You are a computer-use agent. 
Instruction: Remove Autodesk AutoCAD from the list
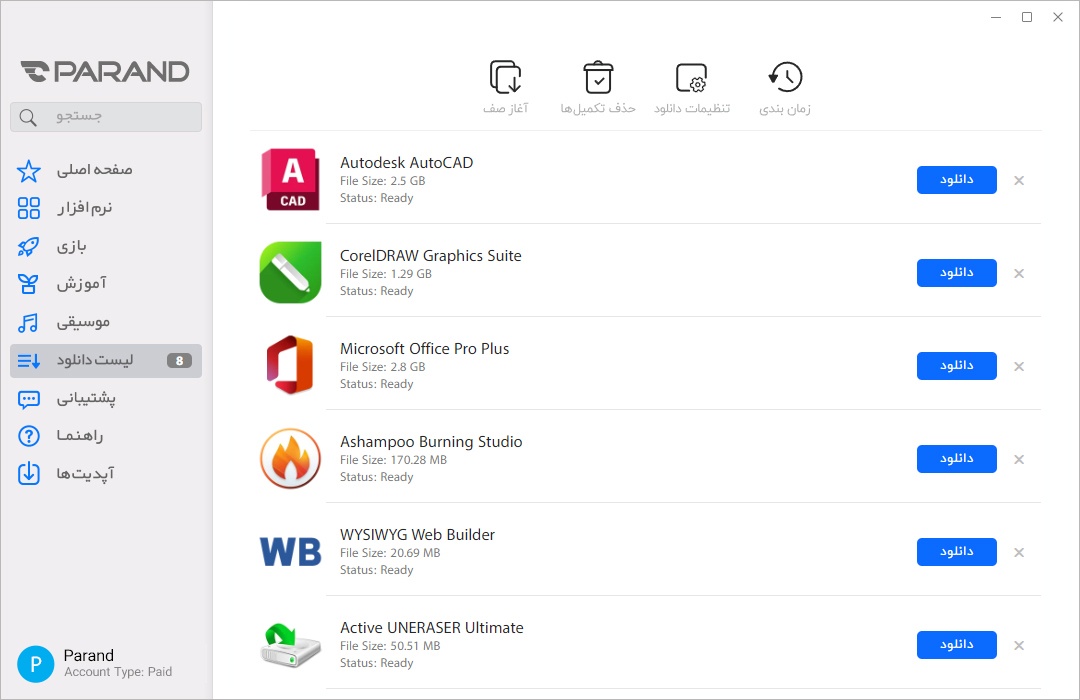(x=1019, y=181)
